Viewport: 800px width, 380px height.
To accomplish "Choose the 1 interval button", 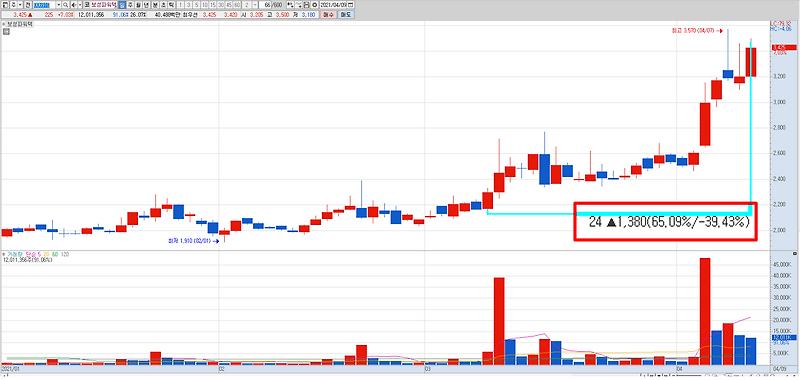I will 180,5.
